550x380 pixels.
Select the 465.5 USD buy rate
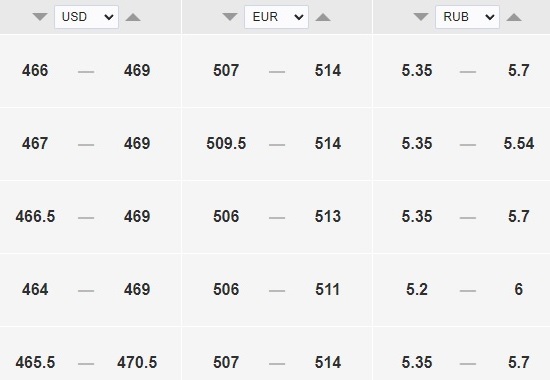[35, 362]
